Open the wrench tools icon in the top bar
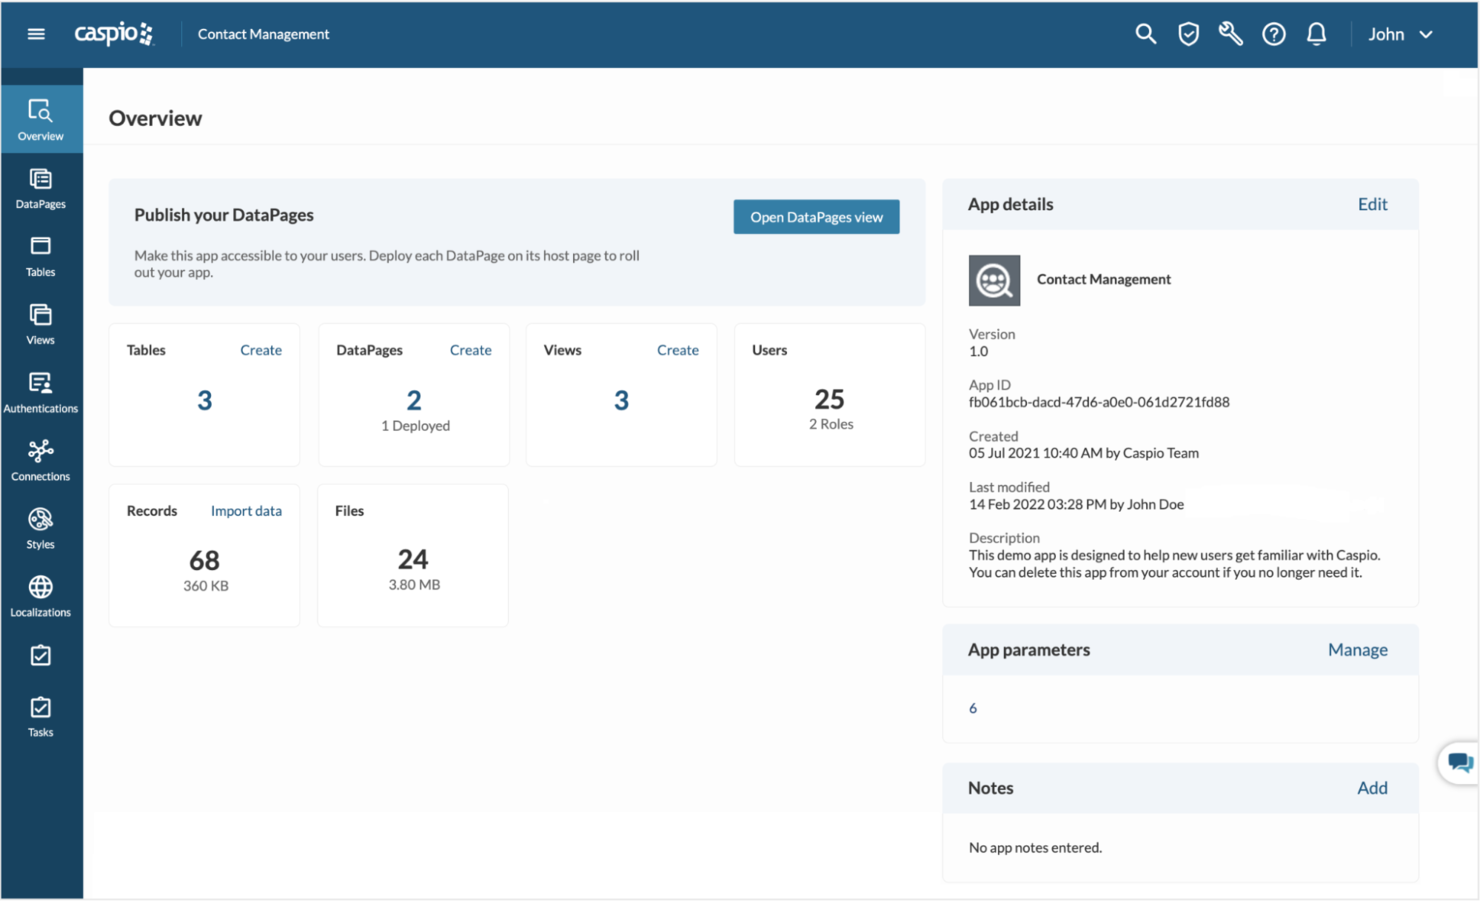The height and width of the screenshot is (901, 1480). [1231, 33]
